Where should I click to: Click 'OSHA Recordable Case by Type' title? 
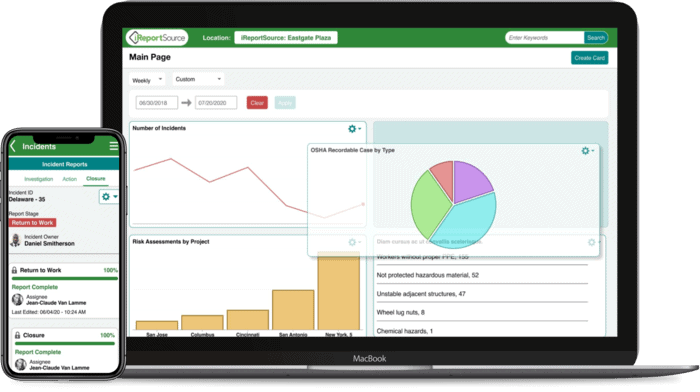tap(353, 150)
